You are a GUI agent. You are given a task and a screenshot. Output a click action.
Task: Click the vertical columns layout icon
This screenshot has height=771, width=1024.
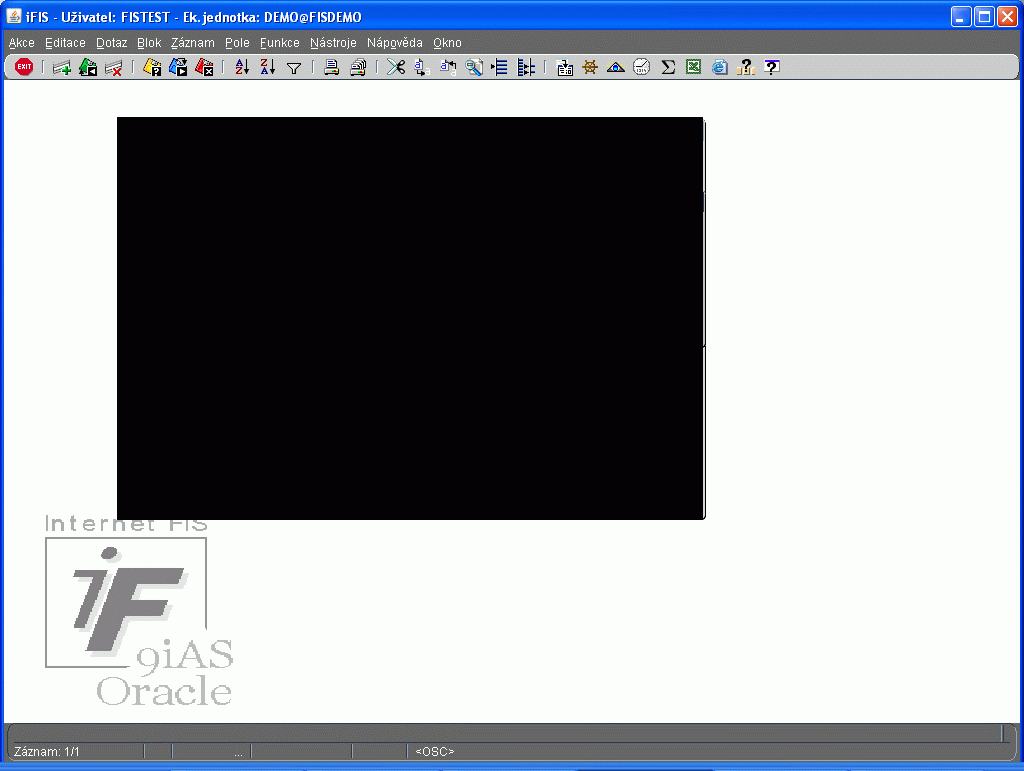click(x=526, y=67)
